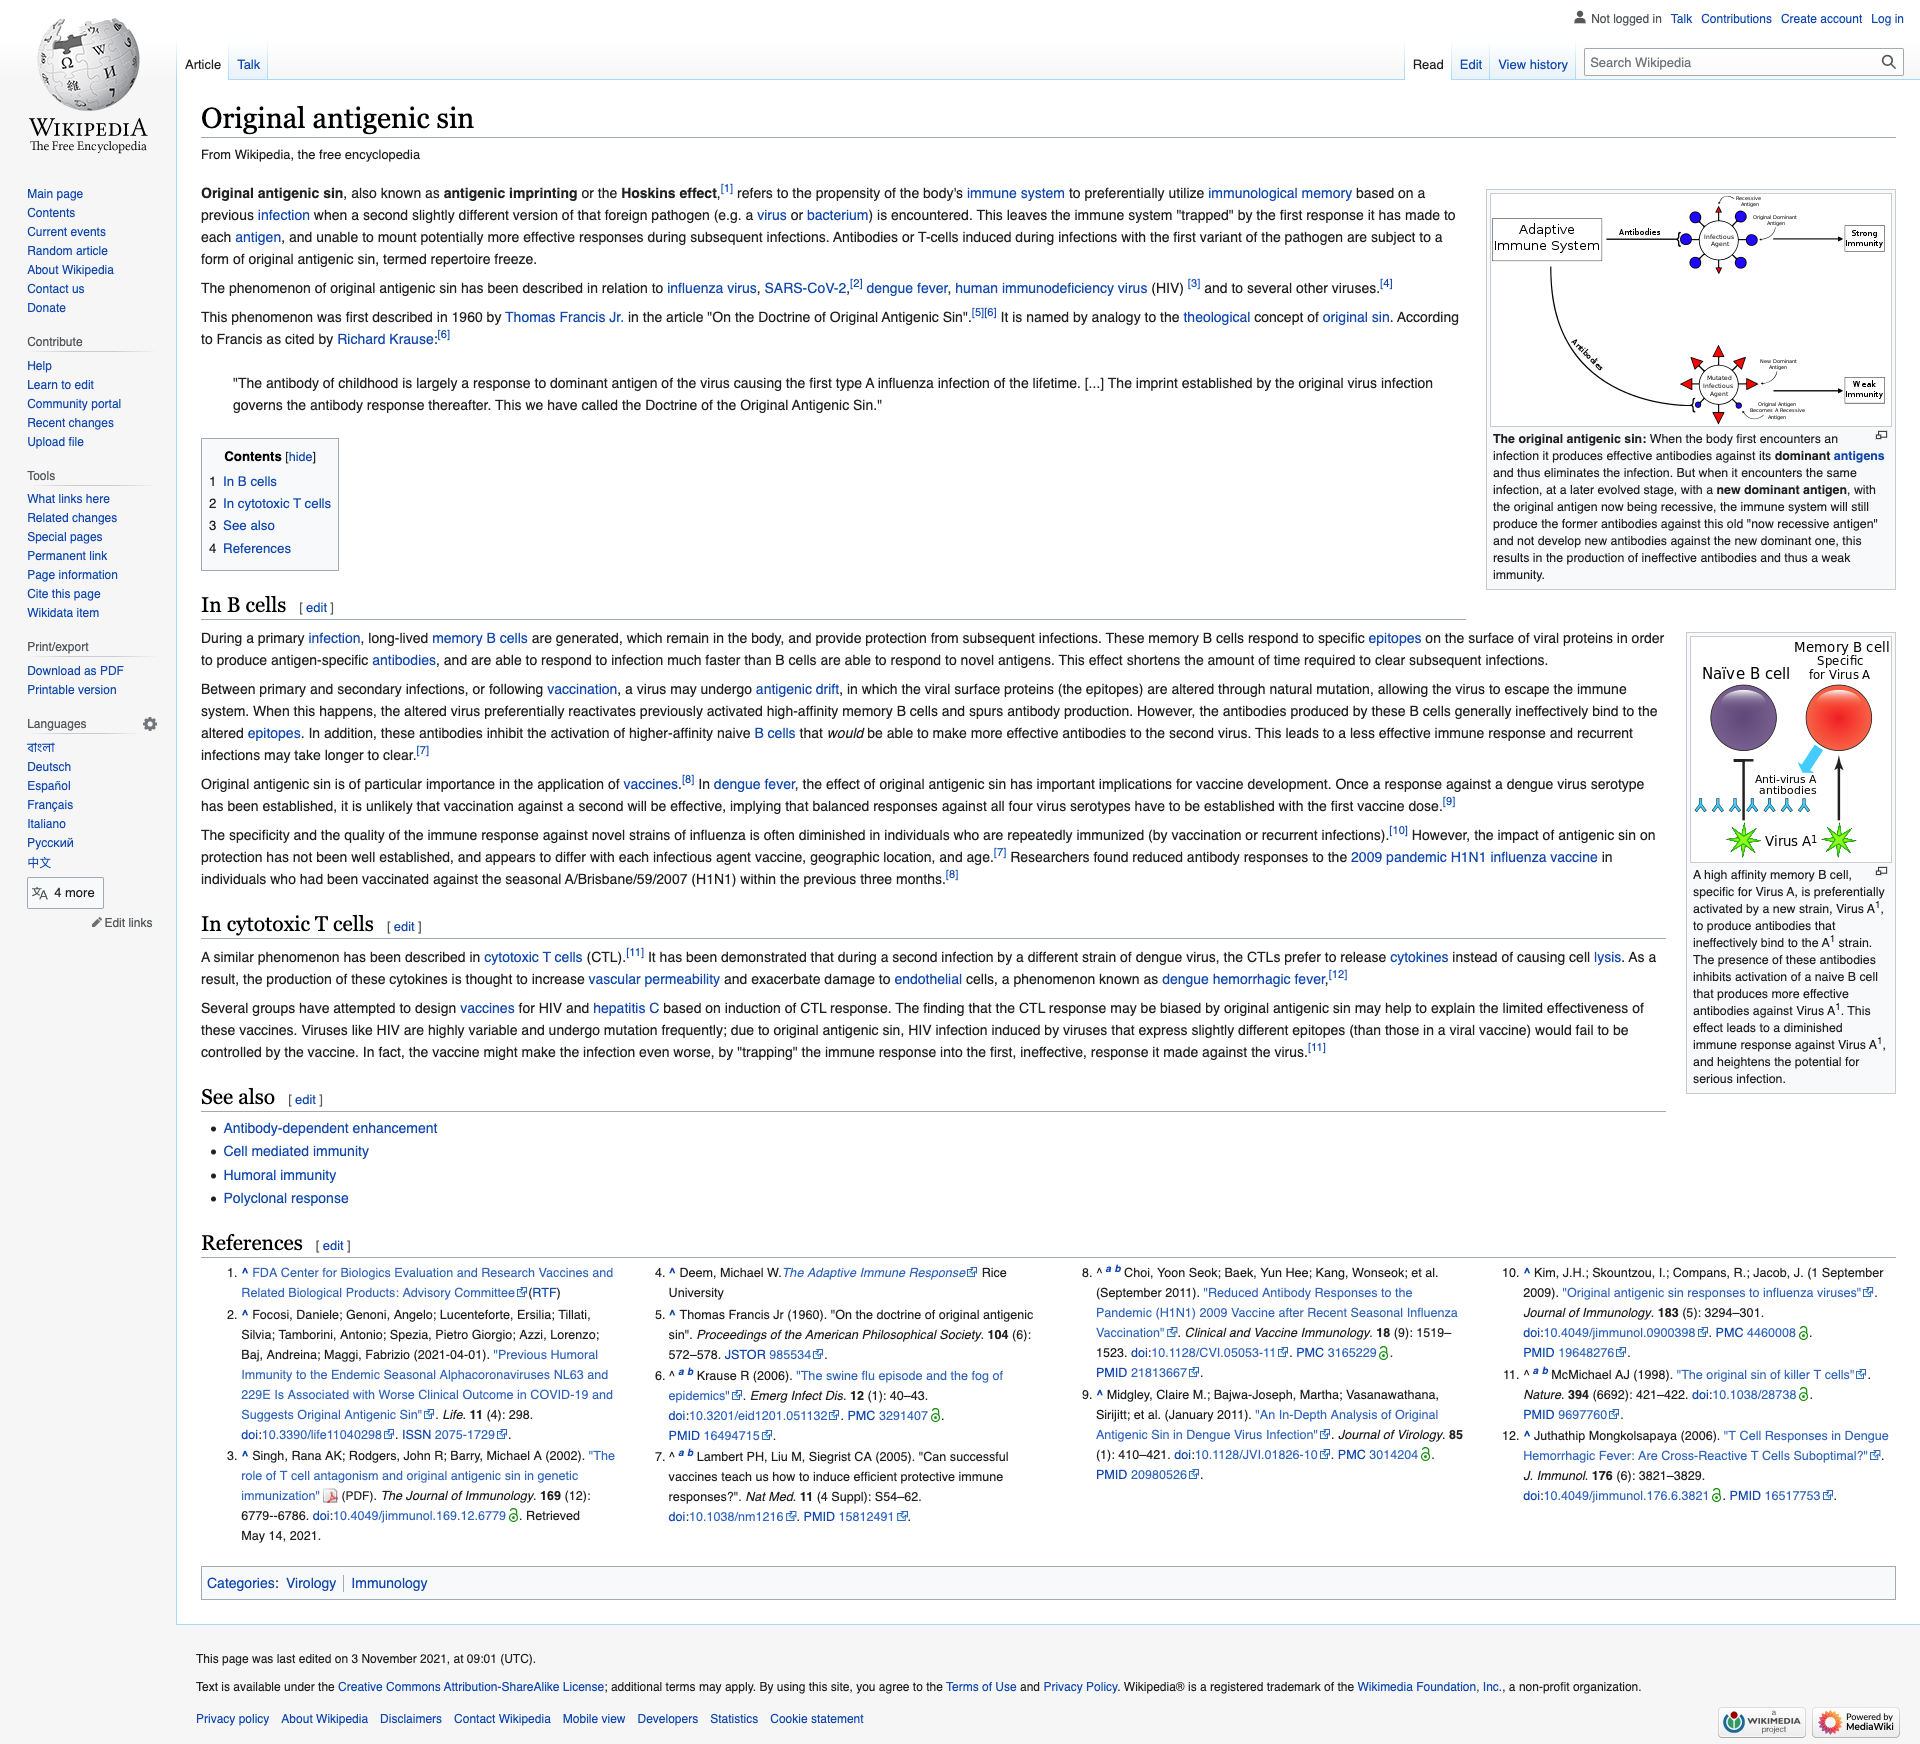Open the Antibody-dependent enhancement link
Screen dimensions: 1920x1744
coord(330,1128)
